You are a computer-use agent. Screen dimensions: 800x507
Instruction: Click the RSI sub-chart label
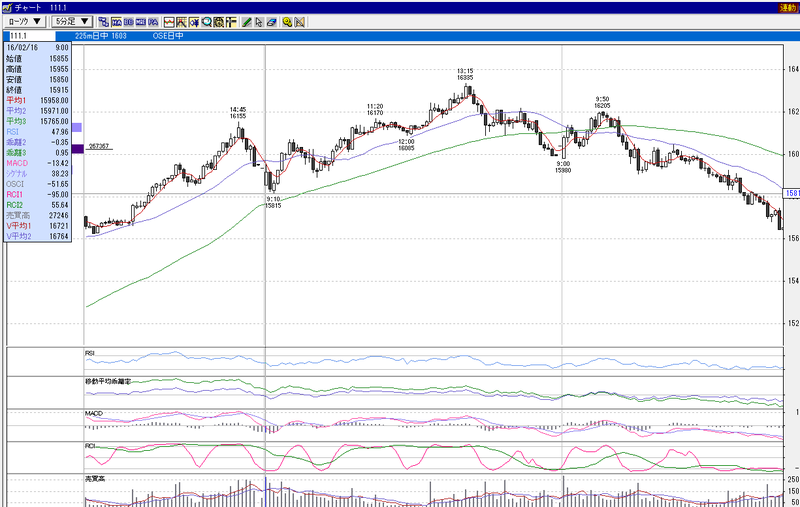(90, 353)
